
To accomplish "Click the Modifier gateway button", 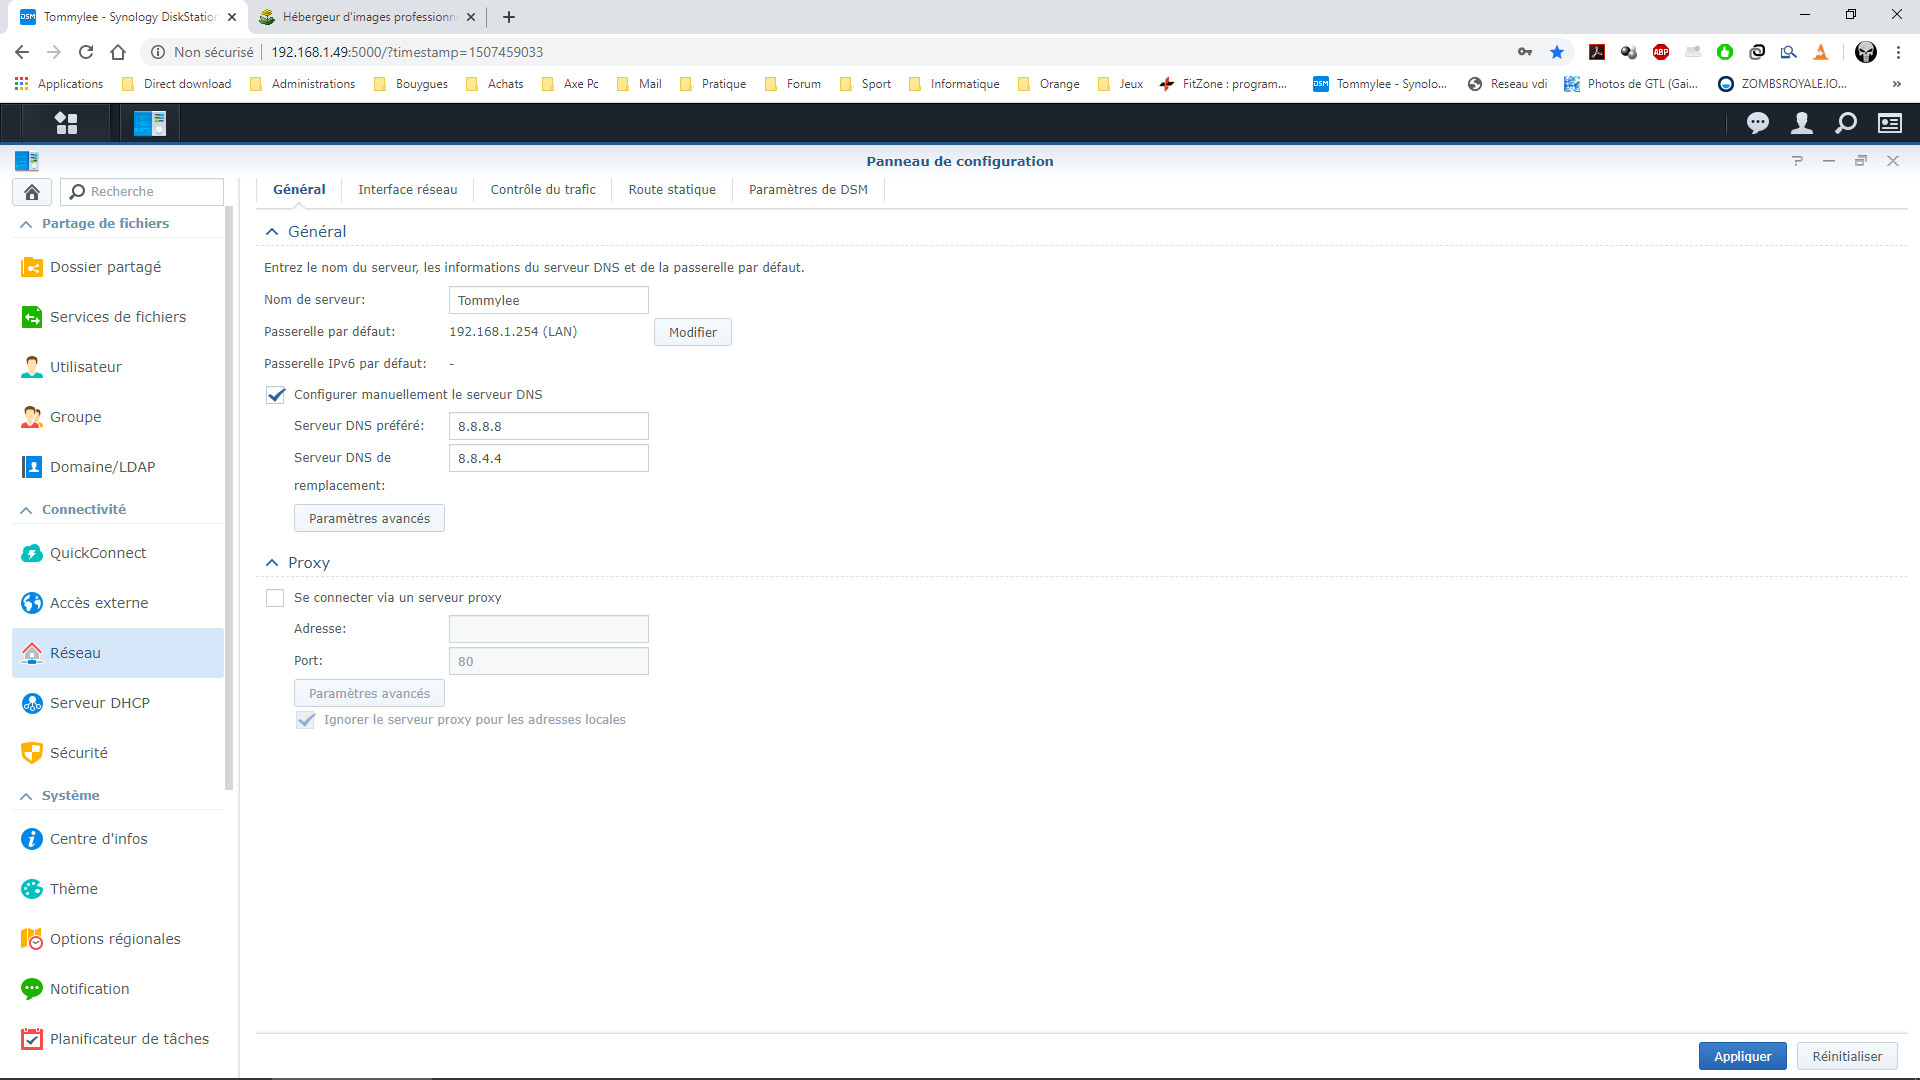I will [x=692, y=332].
